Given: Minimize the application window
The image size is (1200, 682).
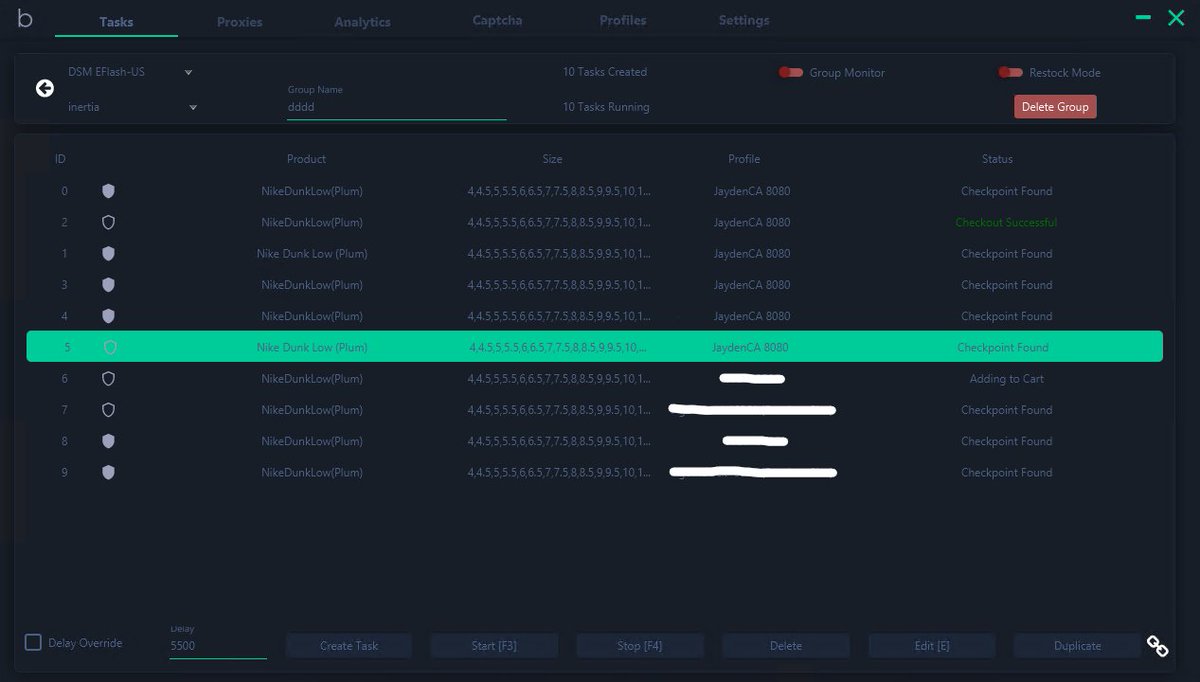Looking at the screenshot, I should (1143, 18).
